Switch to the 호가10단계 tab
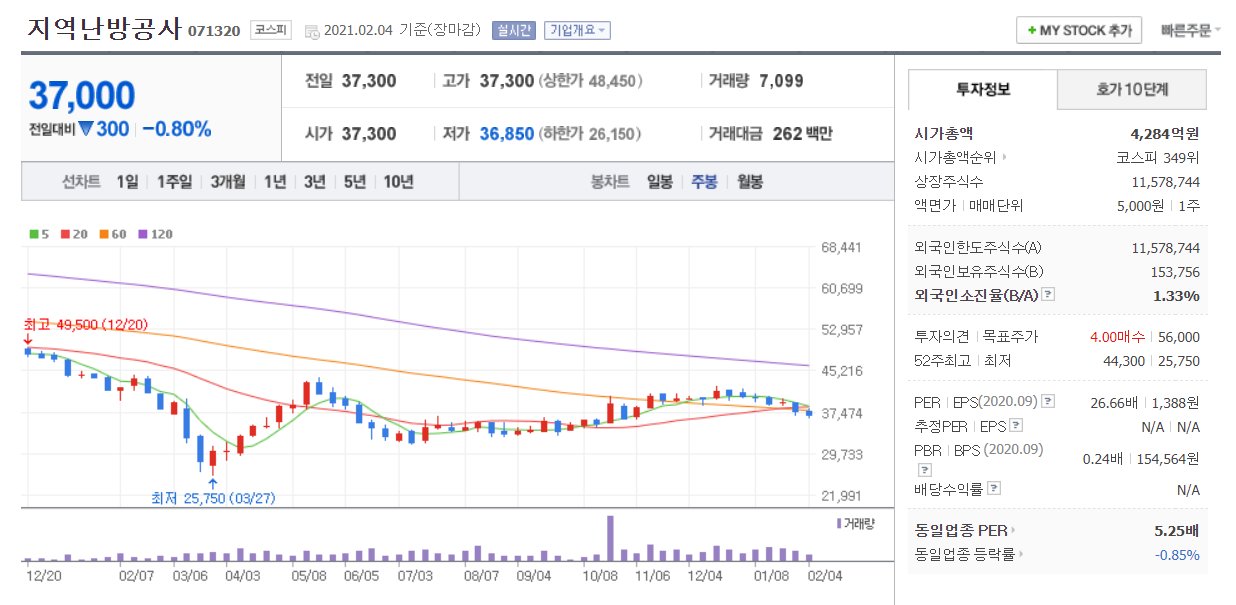 click(1132, 89)
